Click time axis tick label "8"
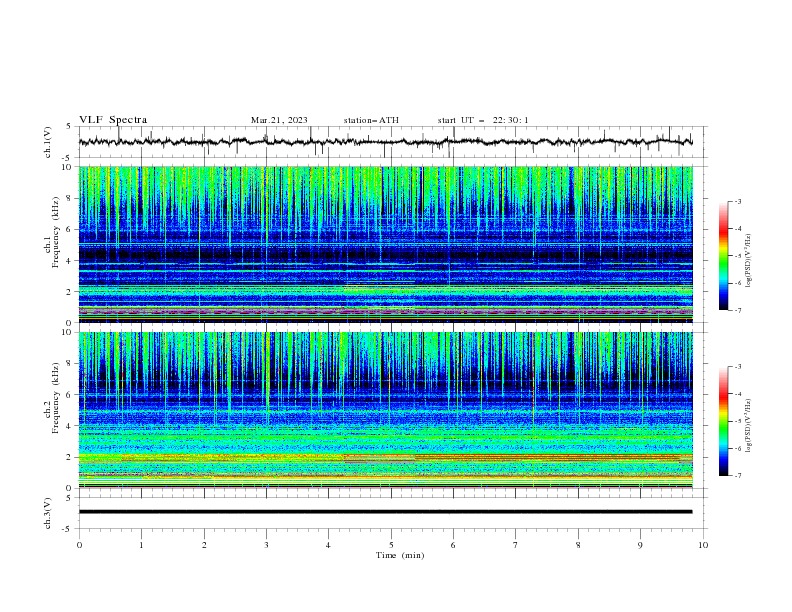The width and height of the screenshot is (792, 612). click(x=578, y=545)
